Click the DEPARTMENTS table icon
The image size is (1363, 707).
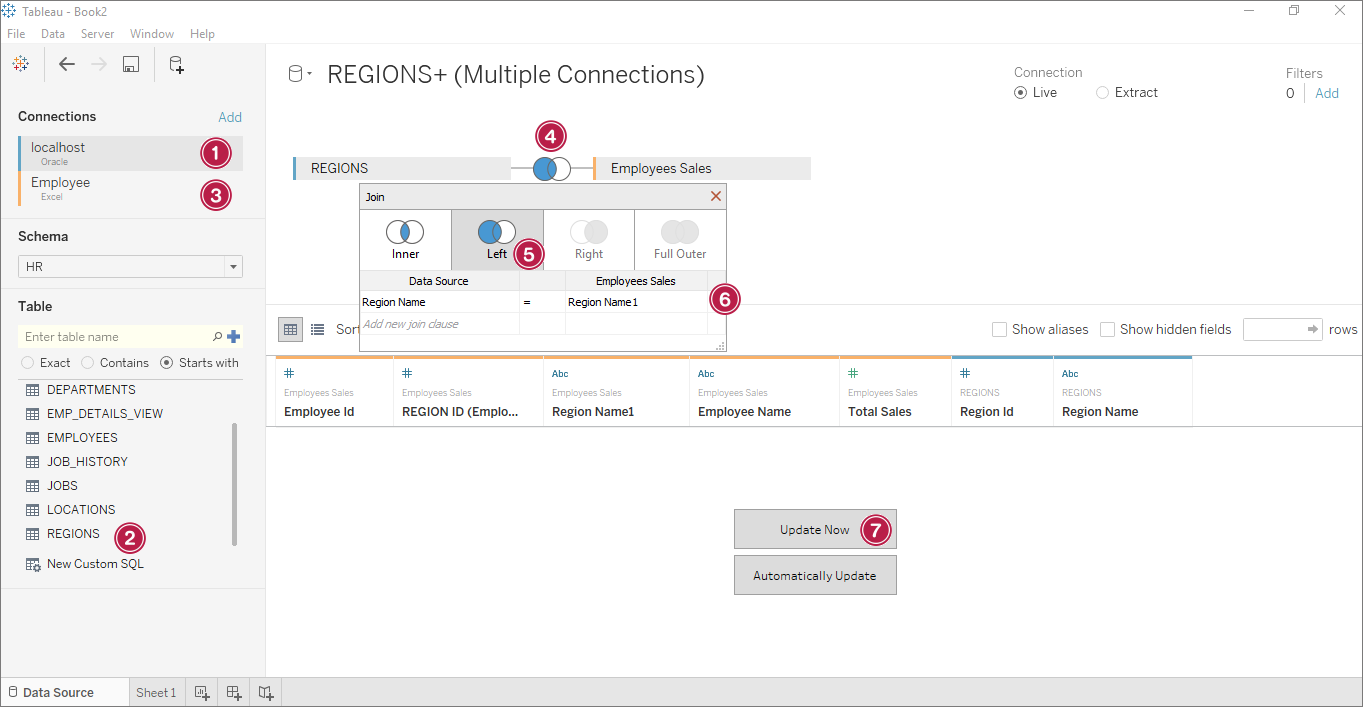pos(32,390)
